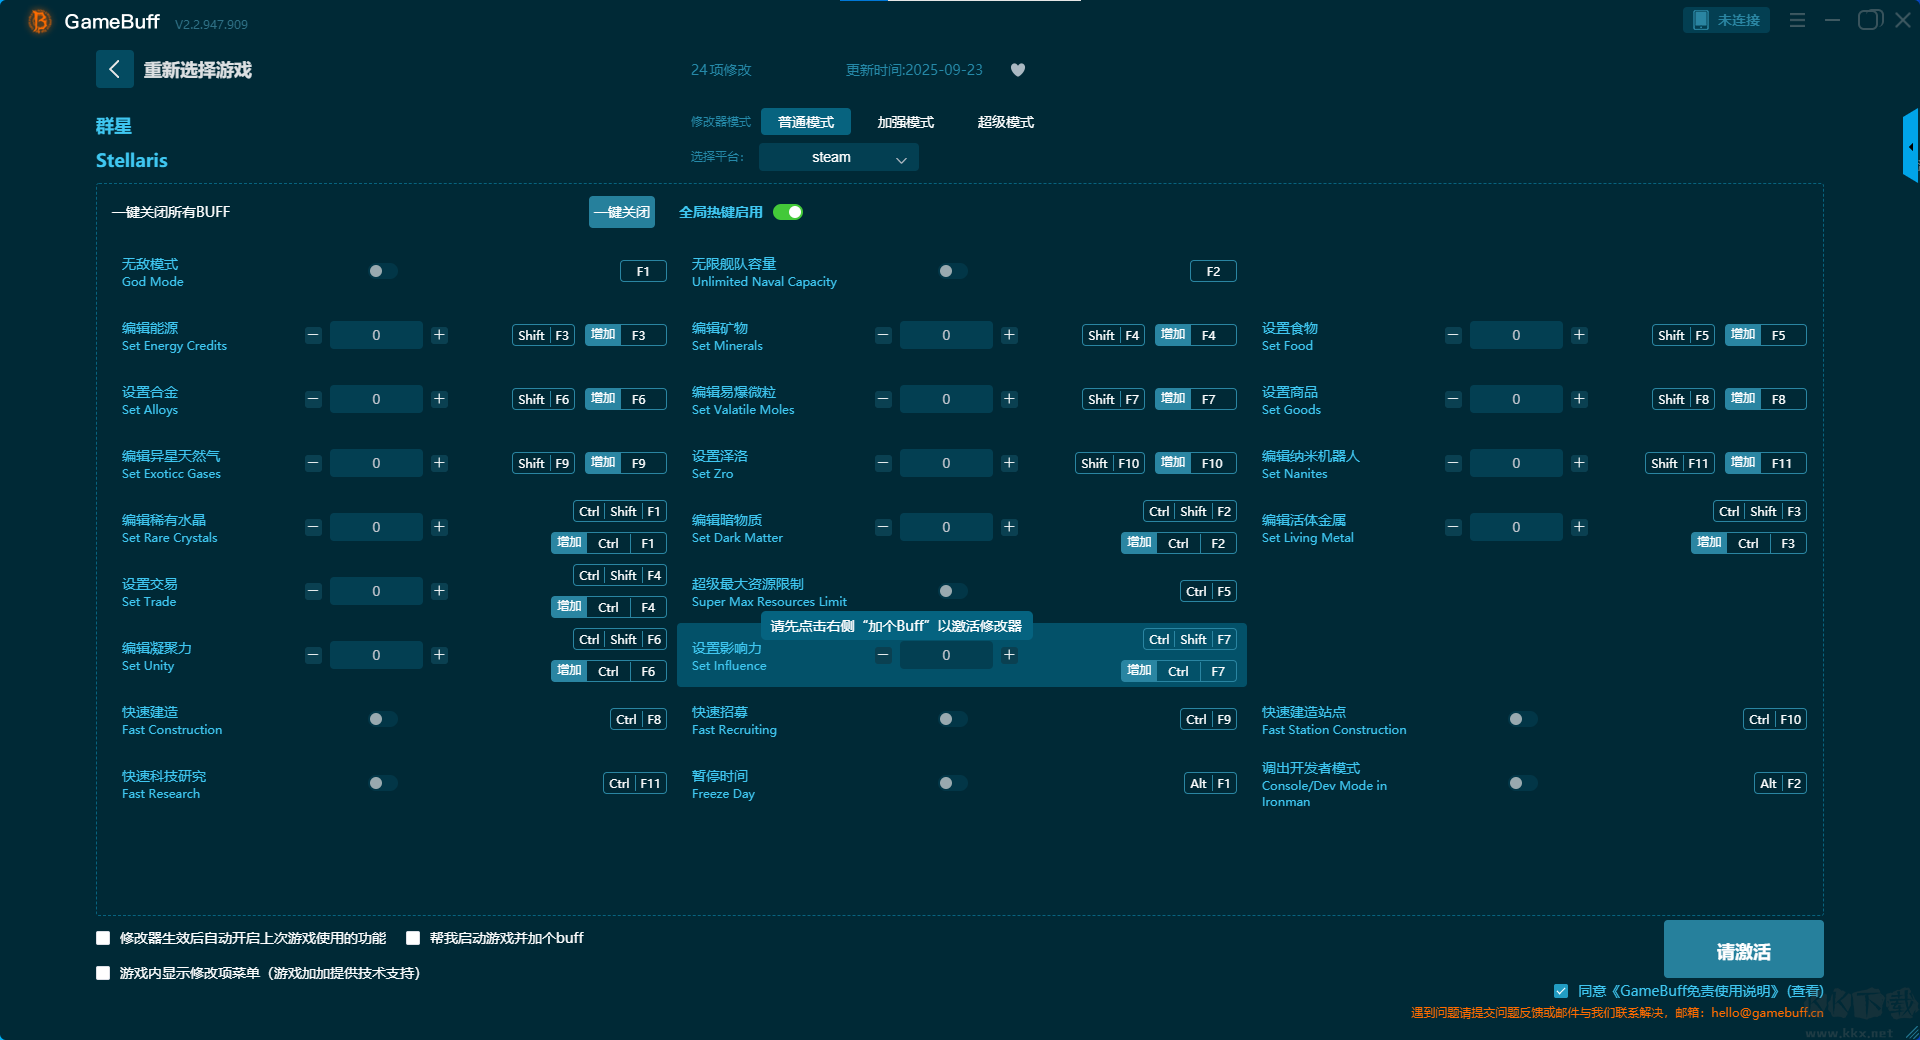Click the back arrow to reselect game
Viewport: 1920px width, 1040px height.
pos(114,69)
